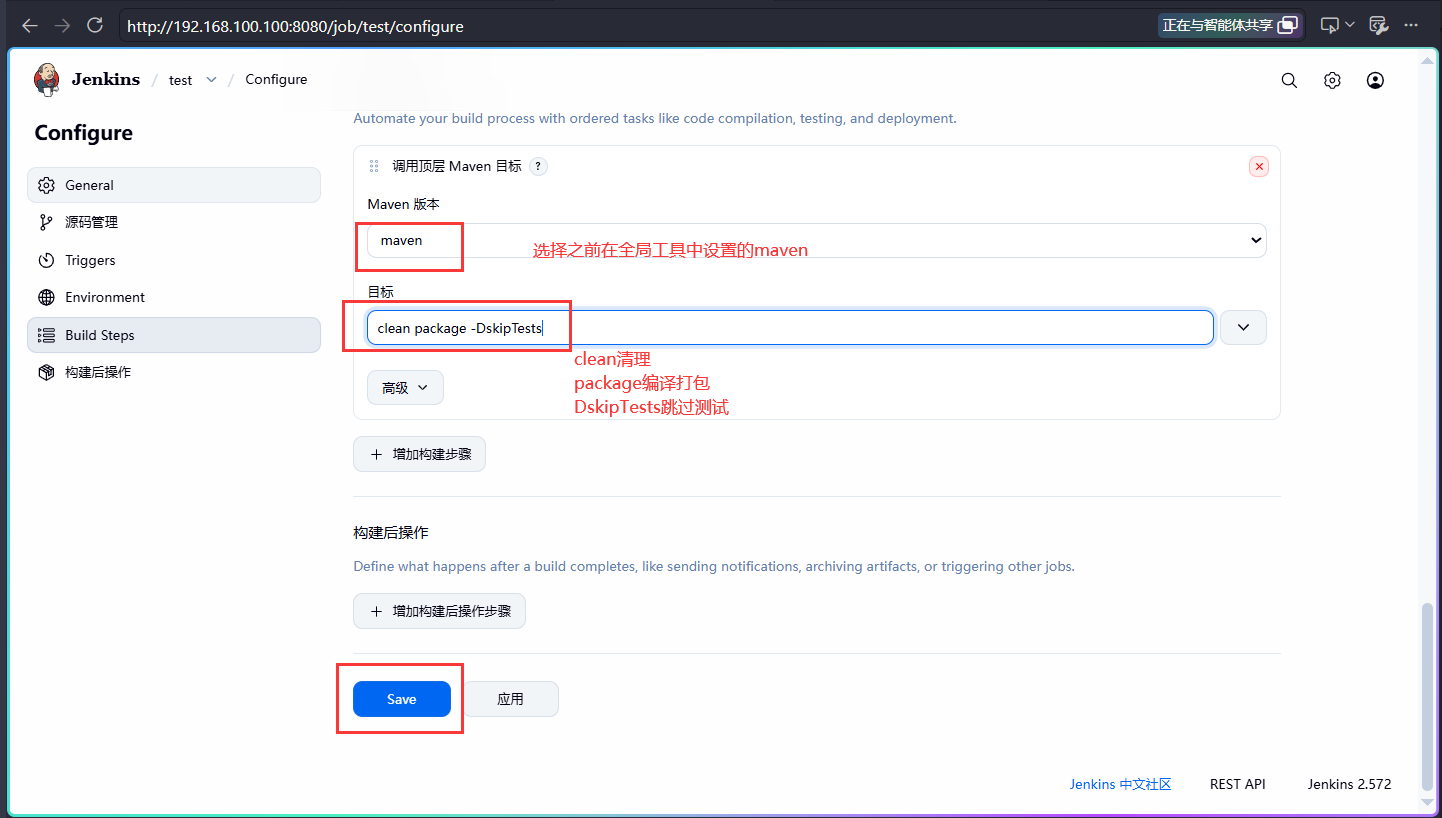The height and width of the screenshot is (818, 1442).
Task: Click browser forward arrow
Action: [62, 26]
